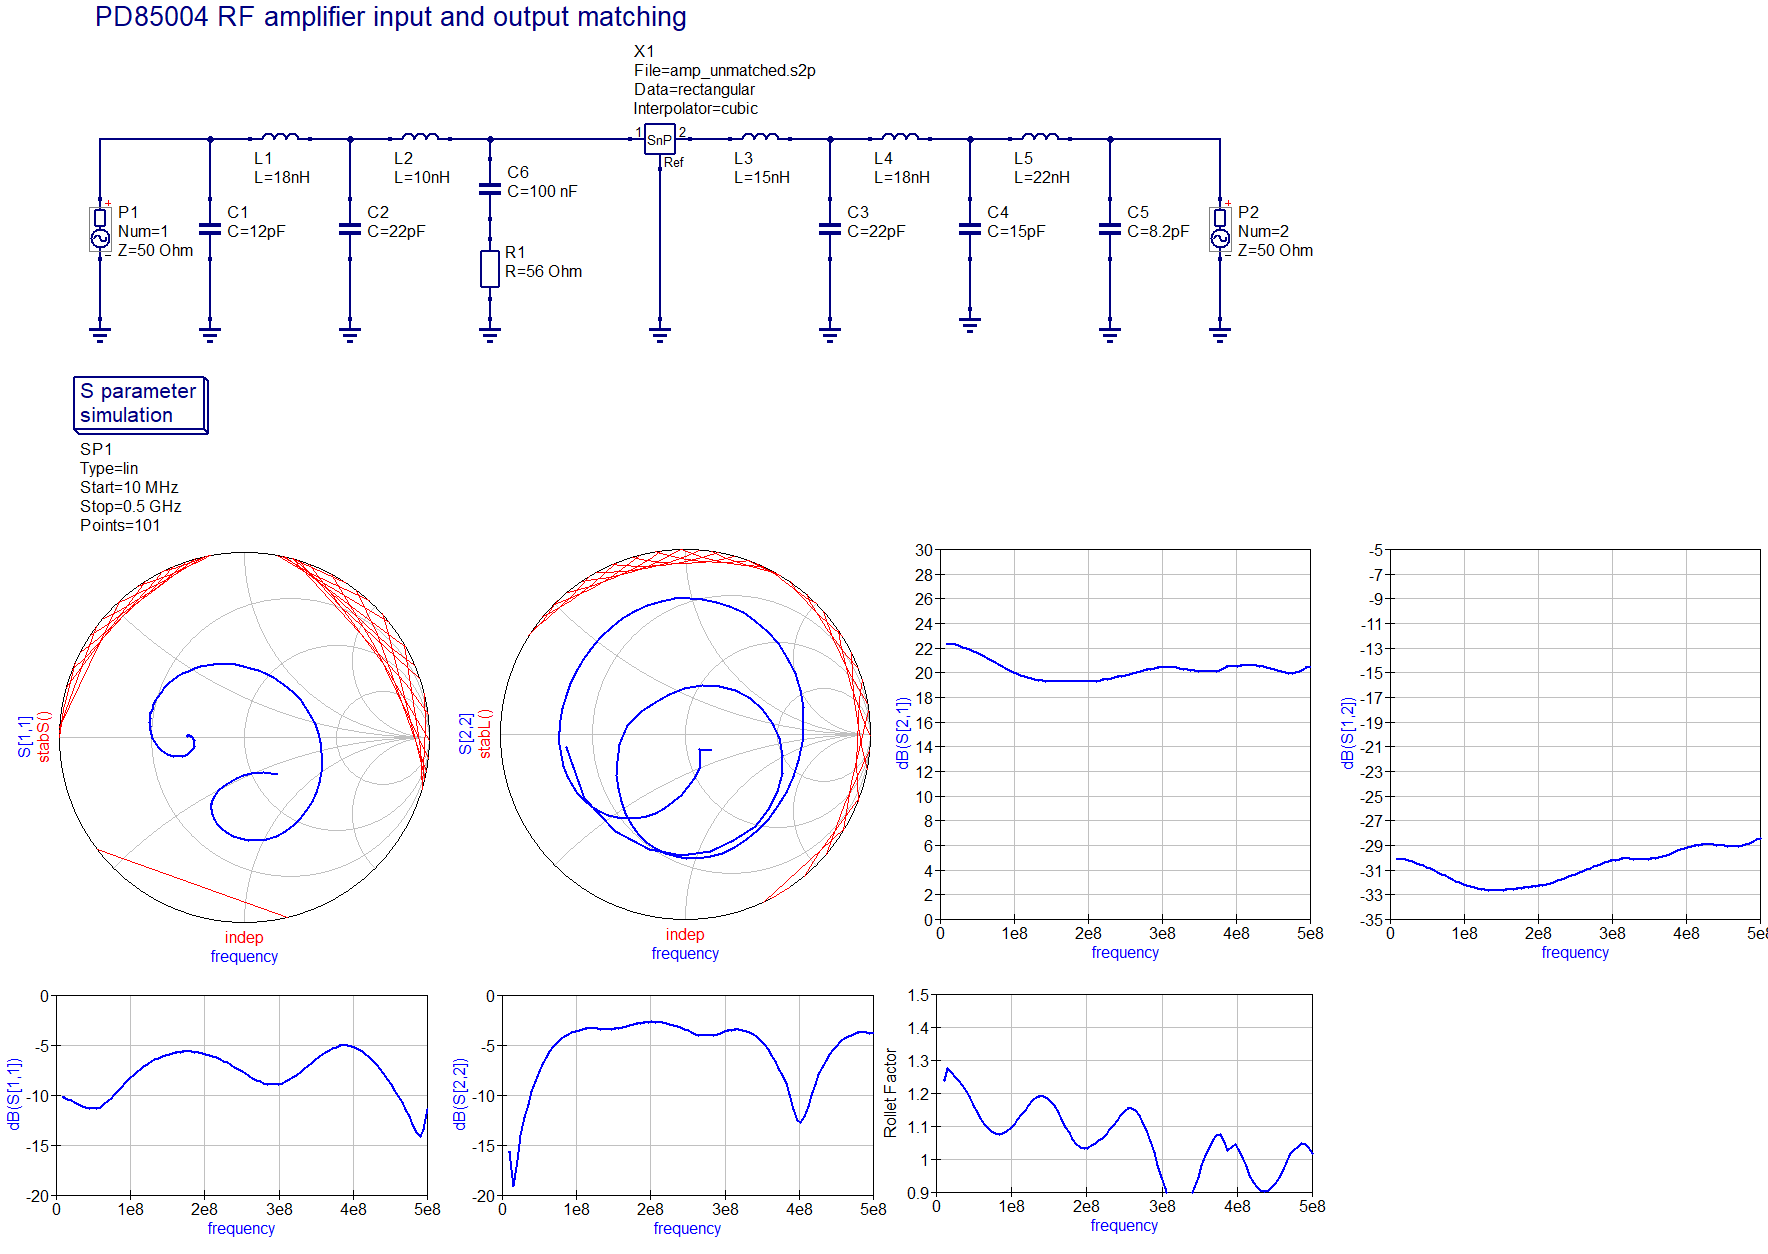Select capacitor C2 symbol
Screen dimensions: 1768x1254
(x=350, y=229)
